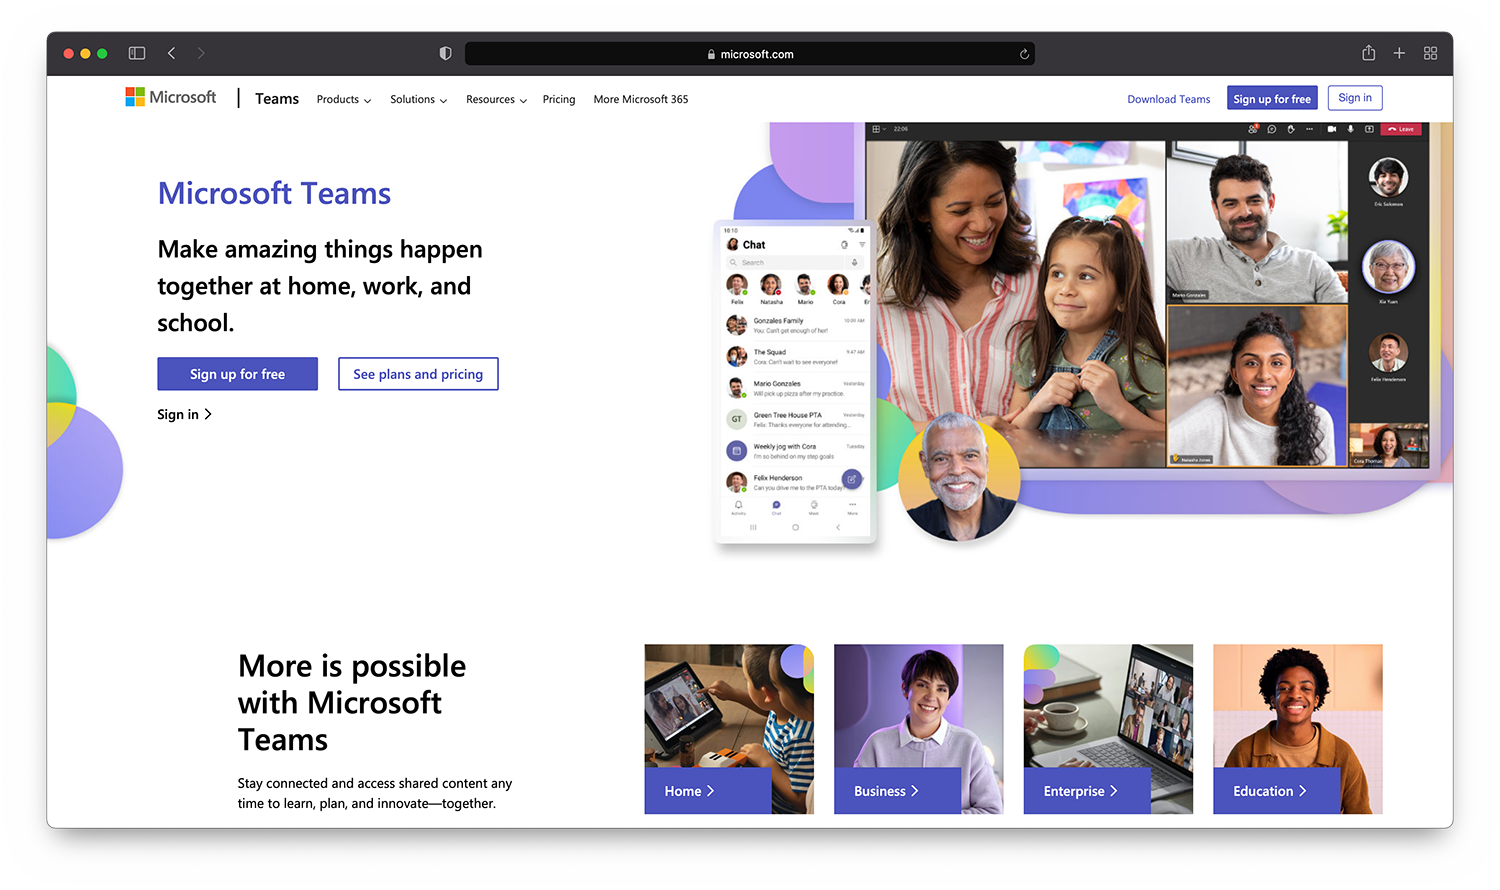This screenshot has width=1500, height=890.
Task: Click the red Leave button in meeting
Action: pos(1401,129)
